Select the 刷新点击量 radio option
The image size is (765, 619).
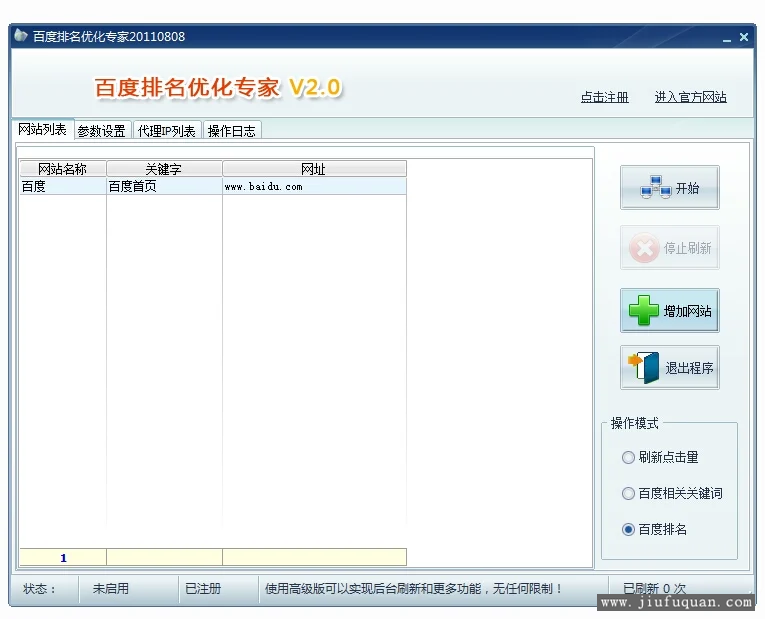coord(628,457)
